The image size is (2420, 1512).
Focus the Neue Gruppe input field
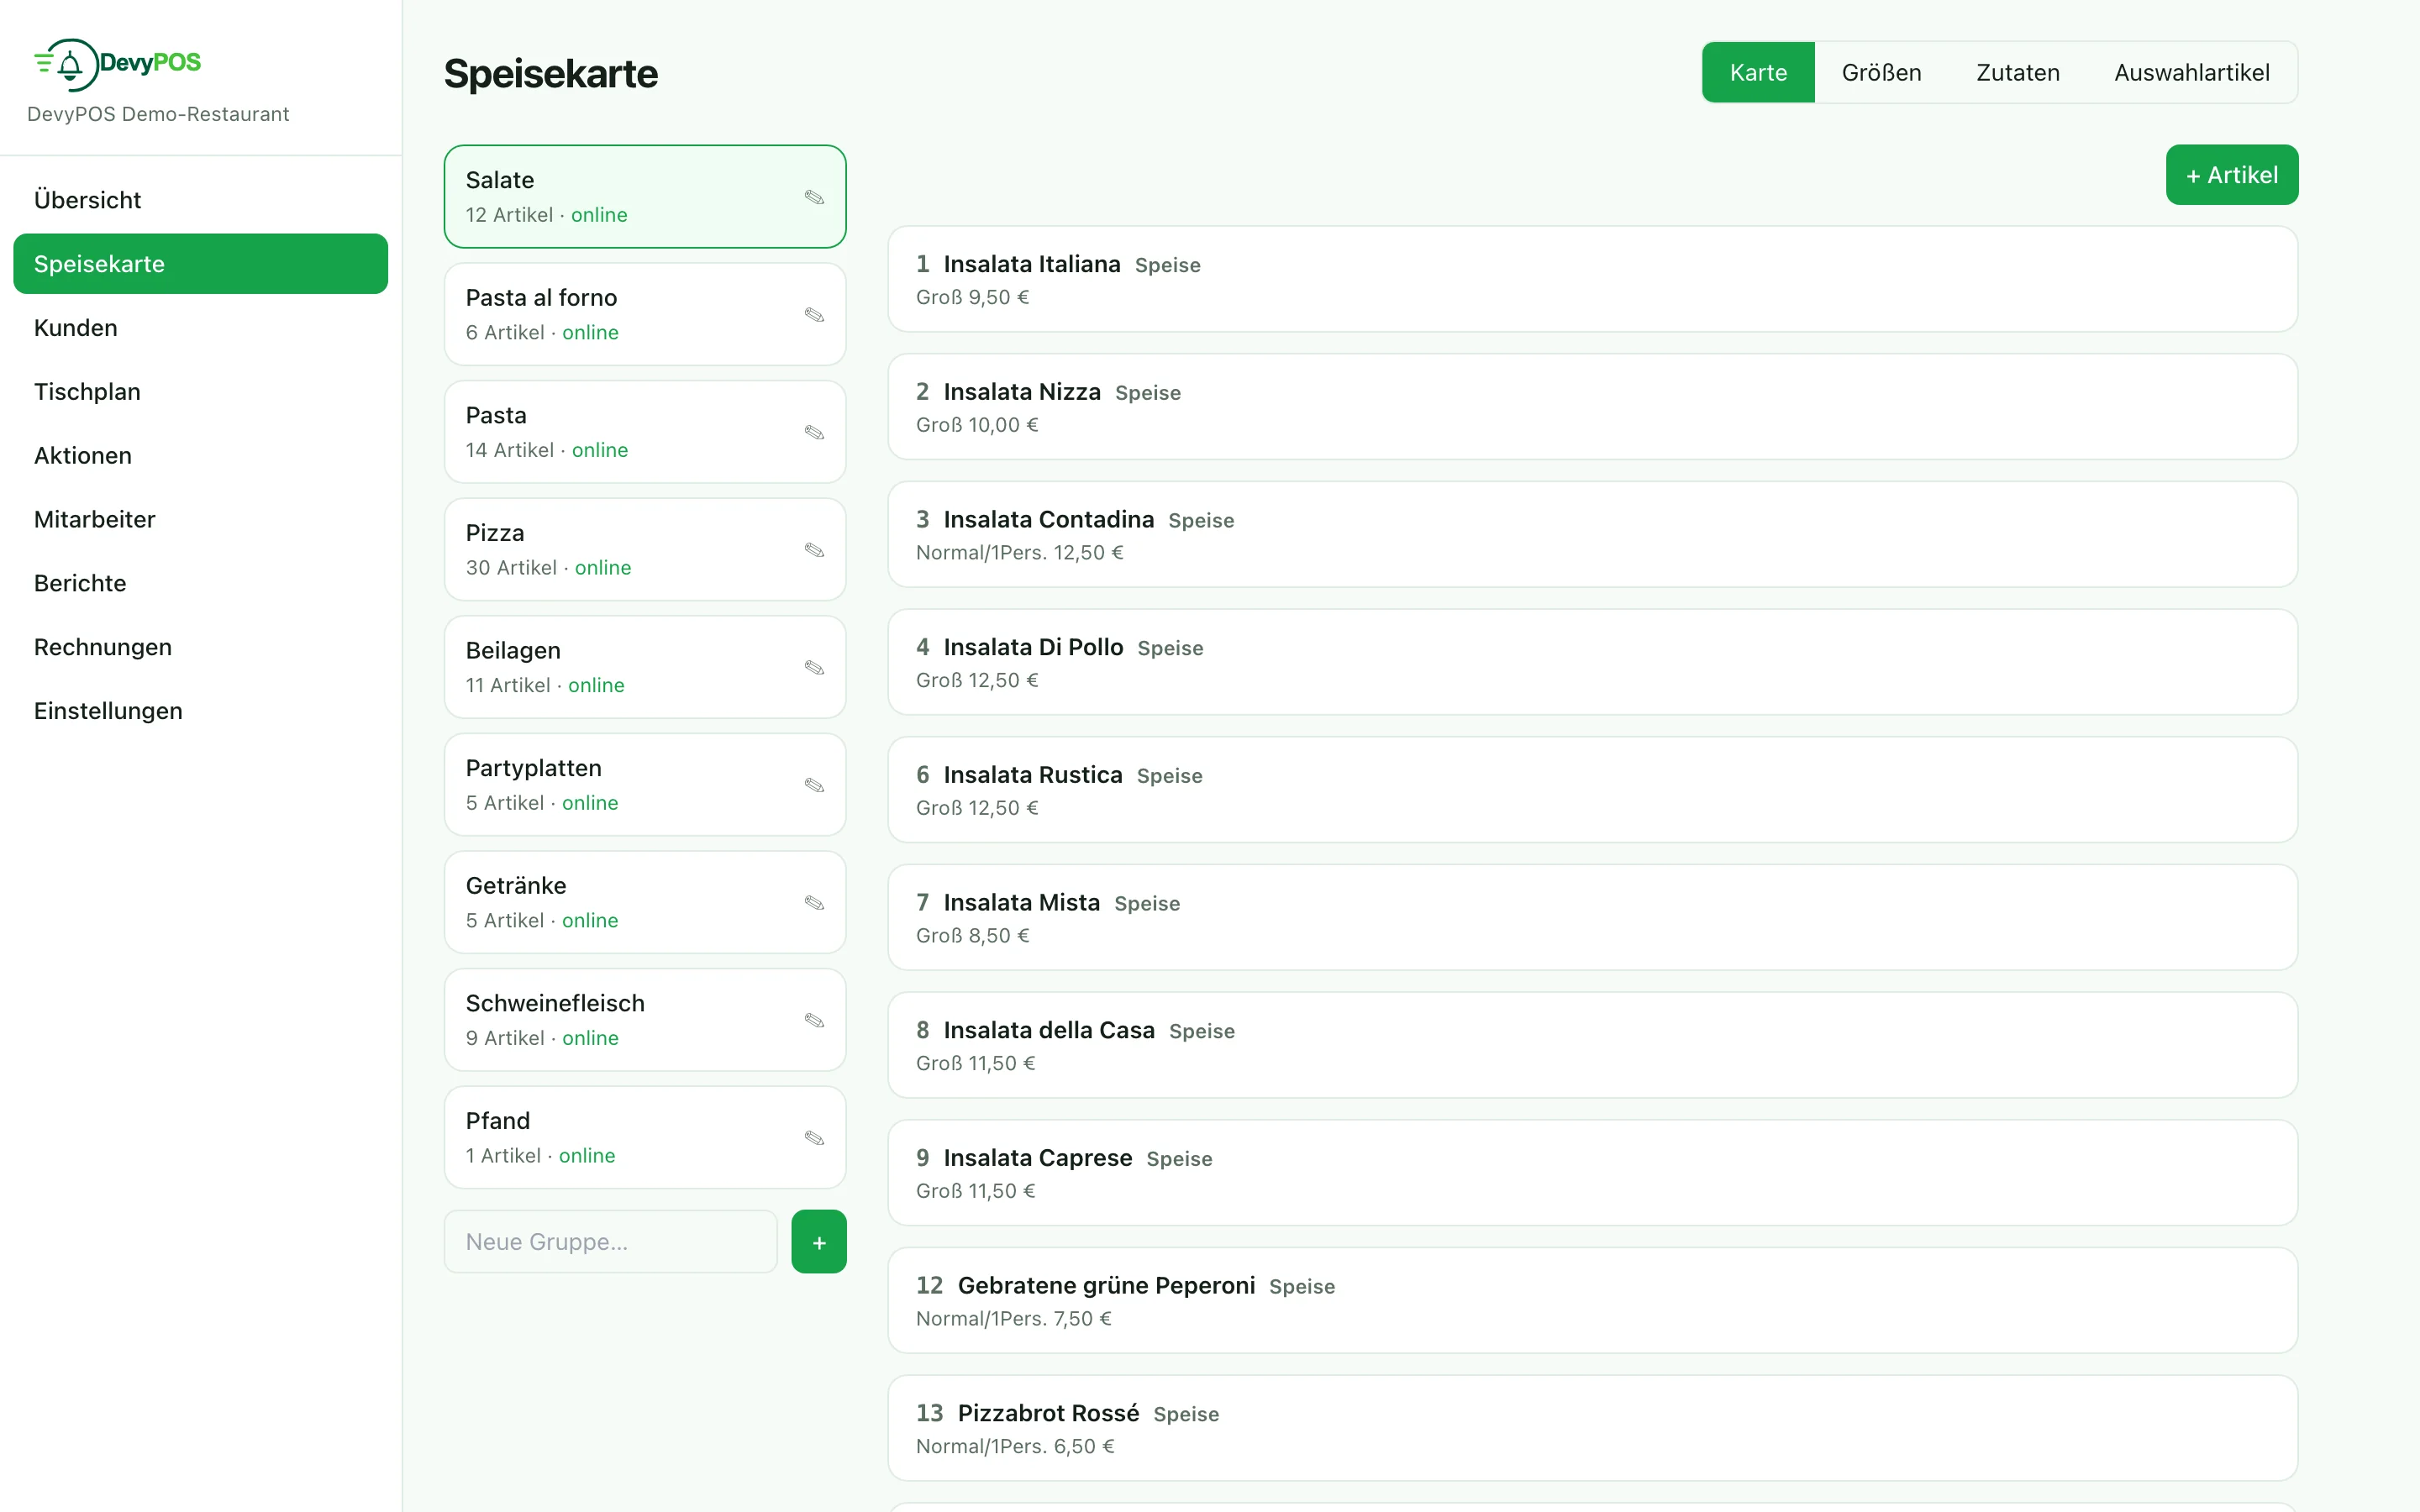pos(611,1242)
